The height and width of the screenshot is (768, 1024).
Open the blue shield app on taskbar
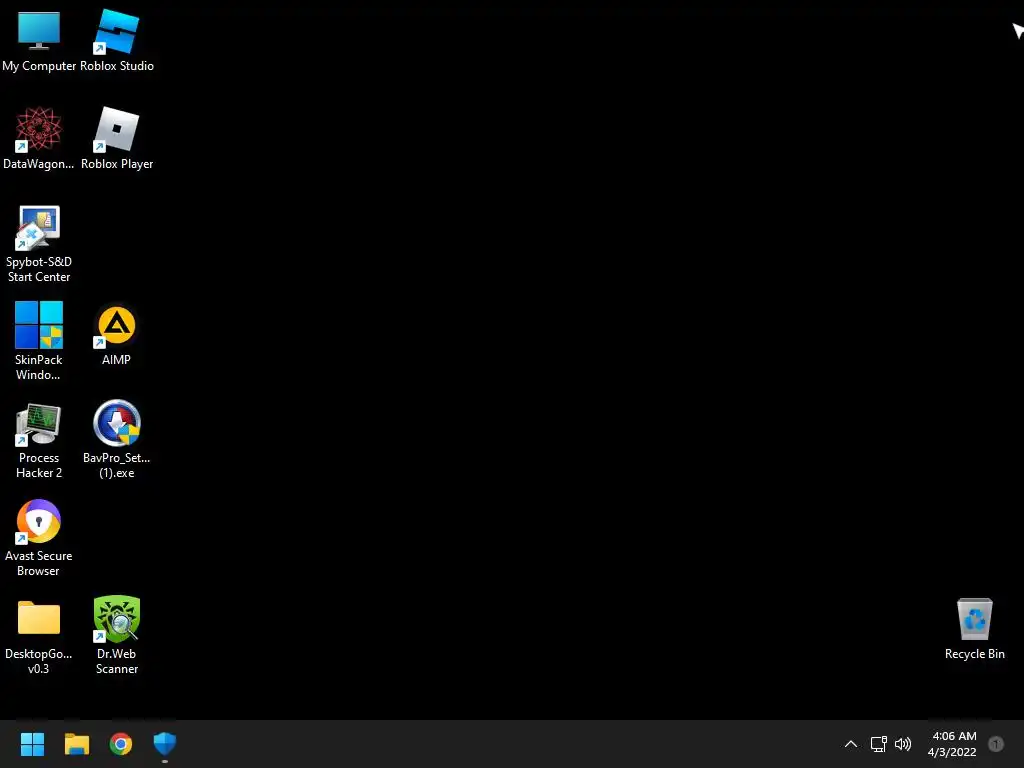pyautogui.click(x=165, y=744)
